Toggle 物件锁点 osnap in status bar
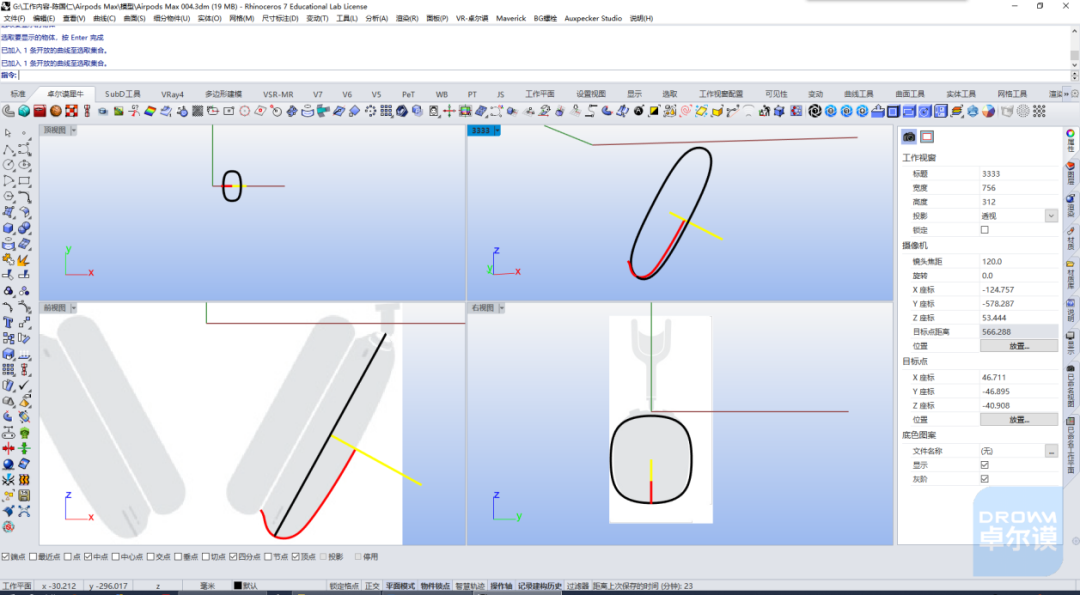1080x595 pixels. coord(435,586)
